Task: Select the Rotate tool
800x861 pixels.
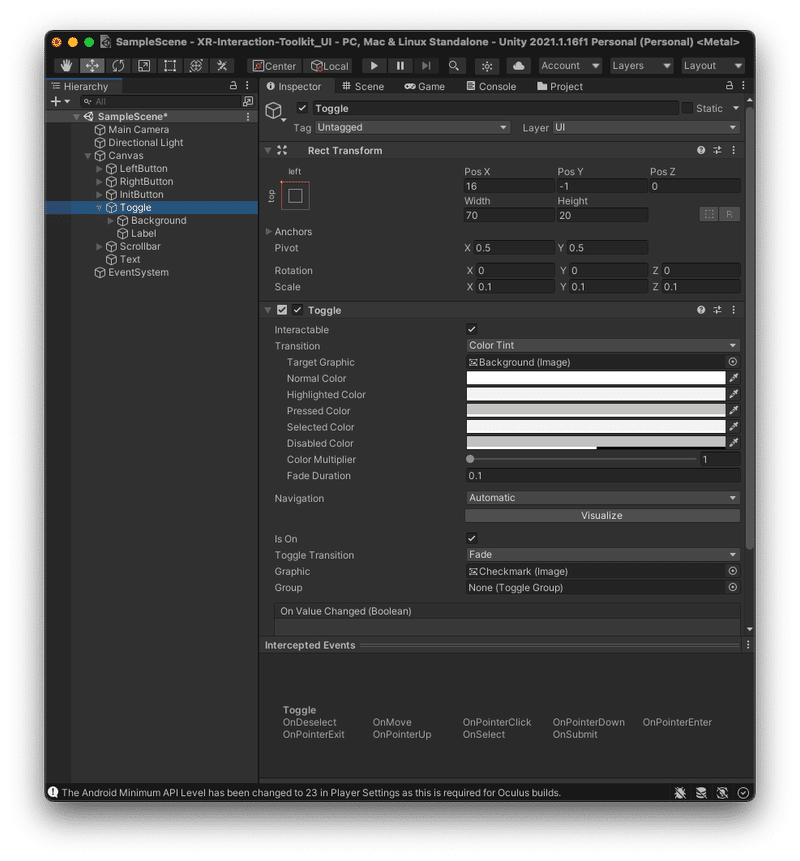Action: coord(117,65)
